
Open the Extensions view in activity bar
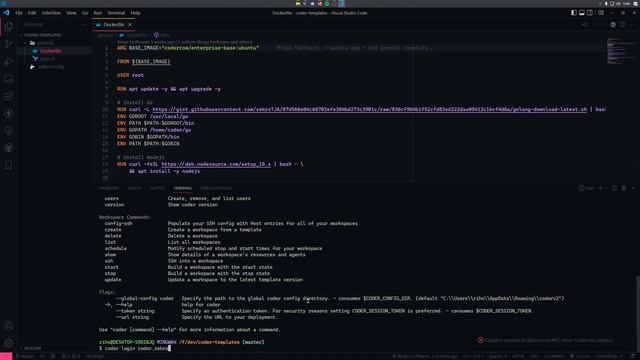pyautogui.click(x=9, y=96)
